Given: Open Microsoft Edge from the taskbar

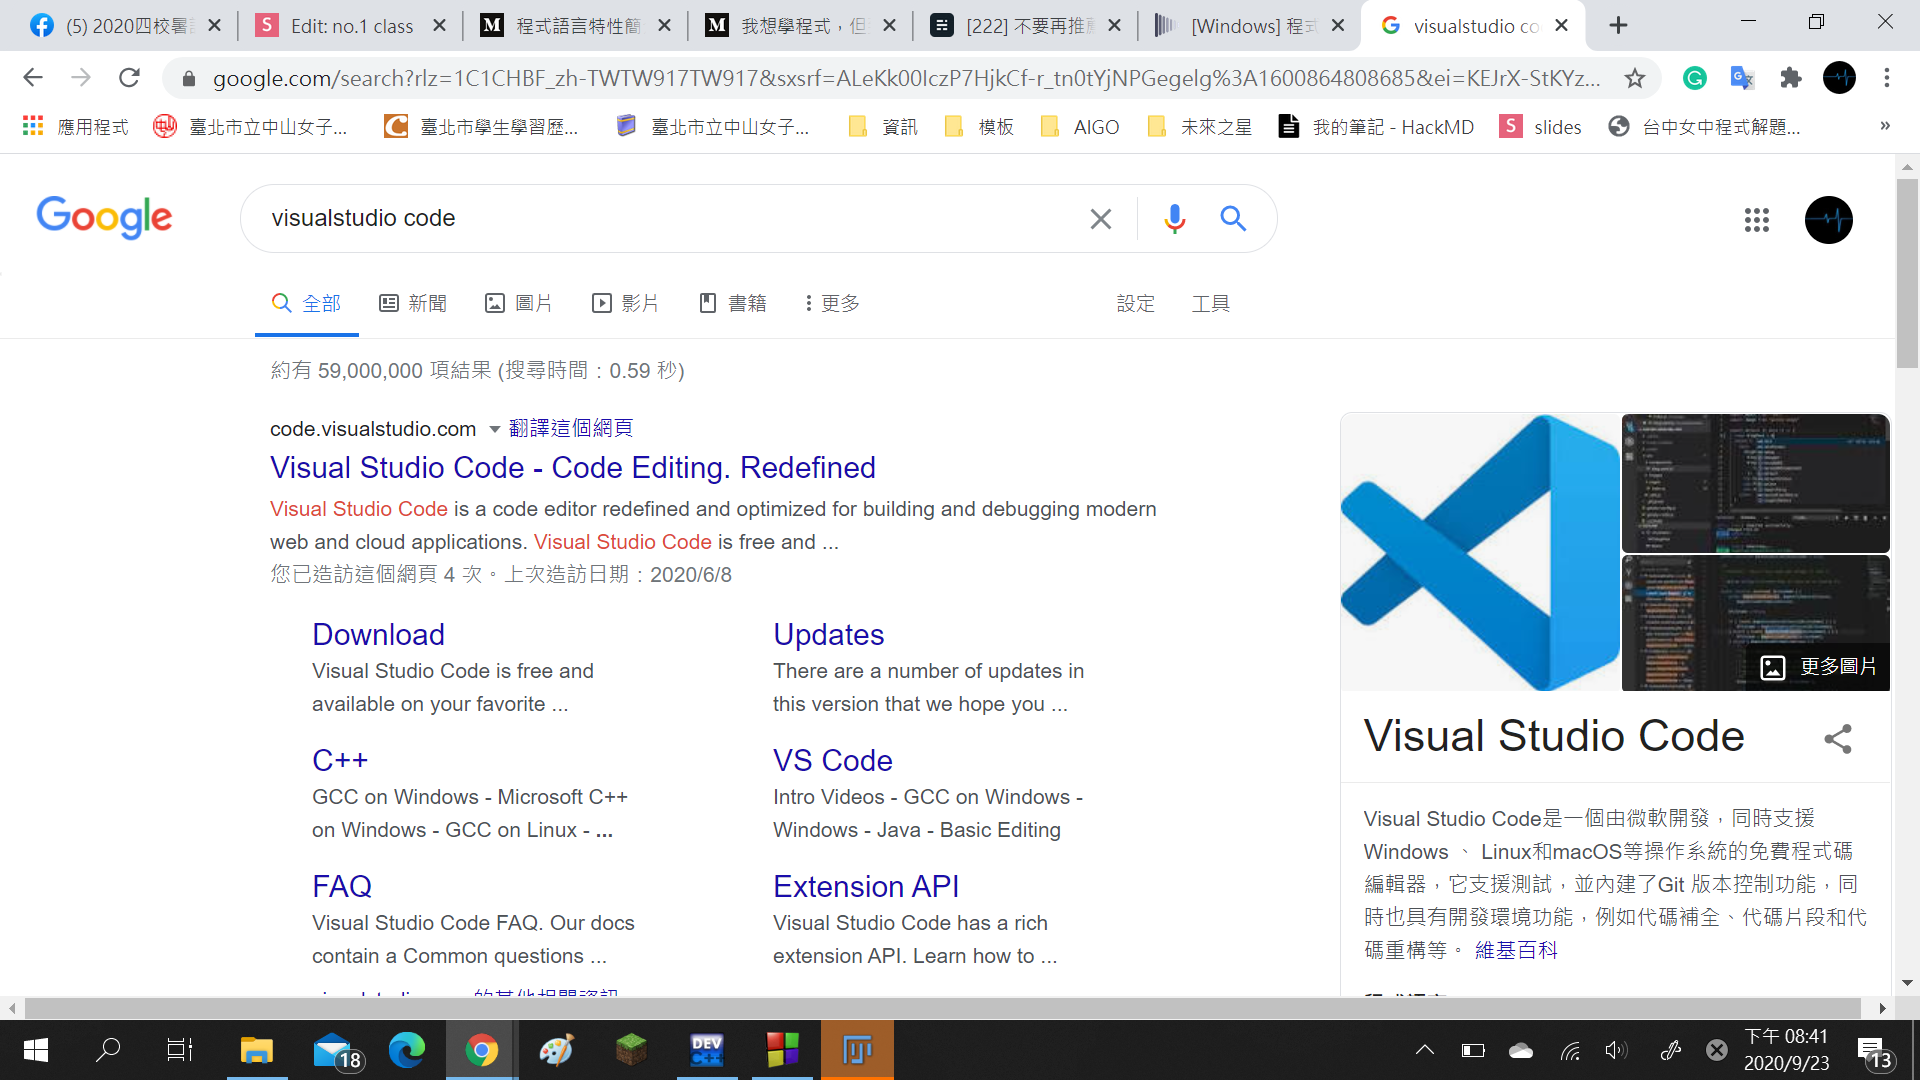Looking at the screenshot, I should click(406, 1050).
